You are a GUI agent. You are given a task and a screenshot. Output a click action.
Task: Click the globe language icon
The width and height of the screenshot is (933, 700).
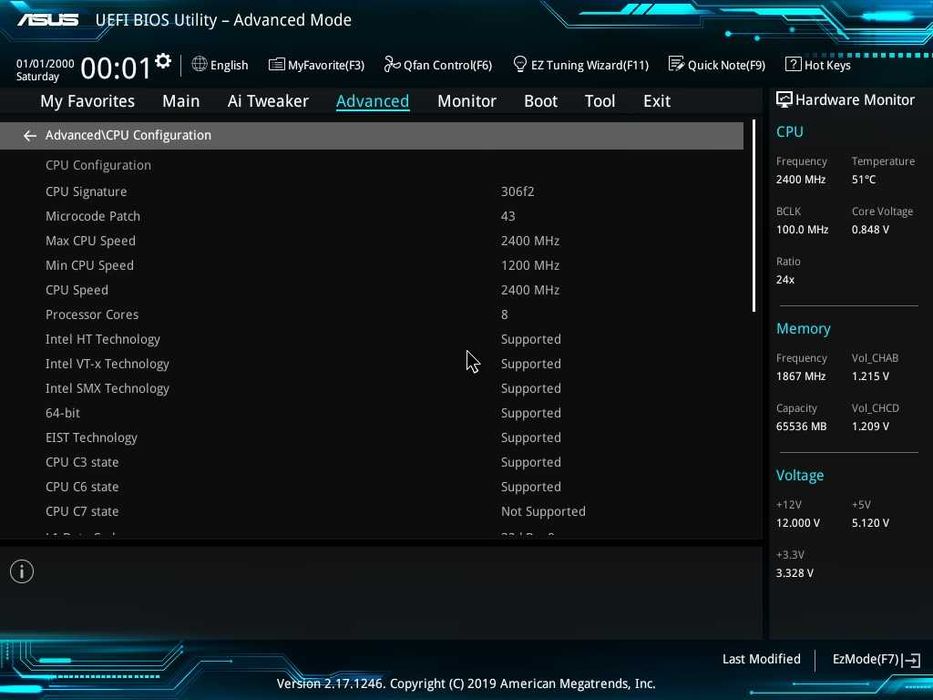click(199, 64)
